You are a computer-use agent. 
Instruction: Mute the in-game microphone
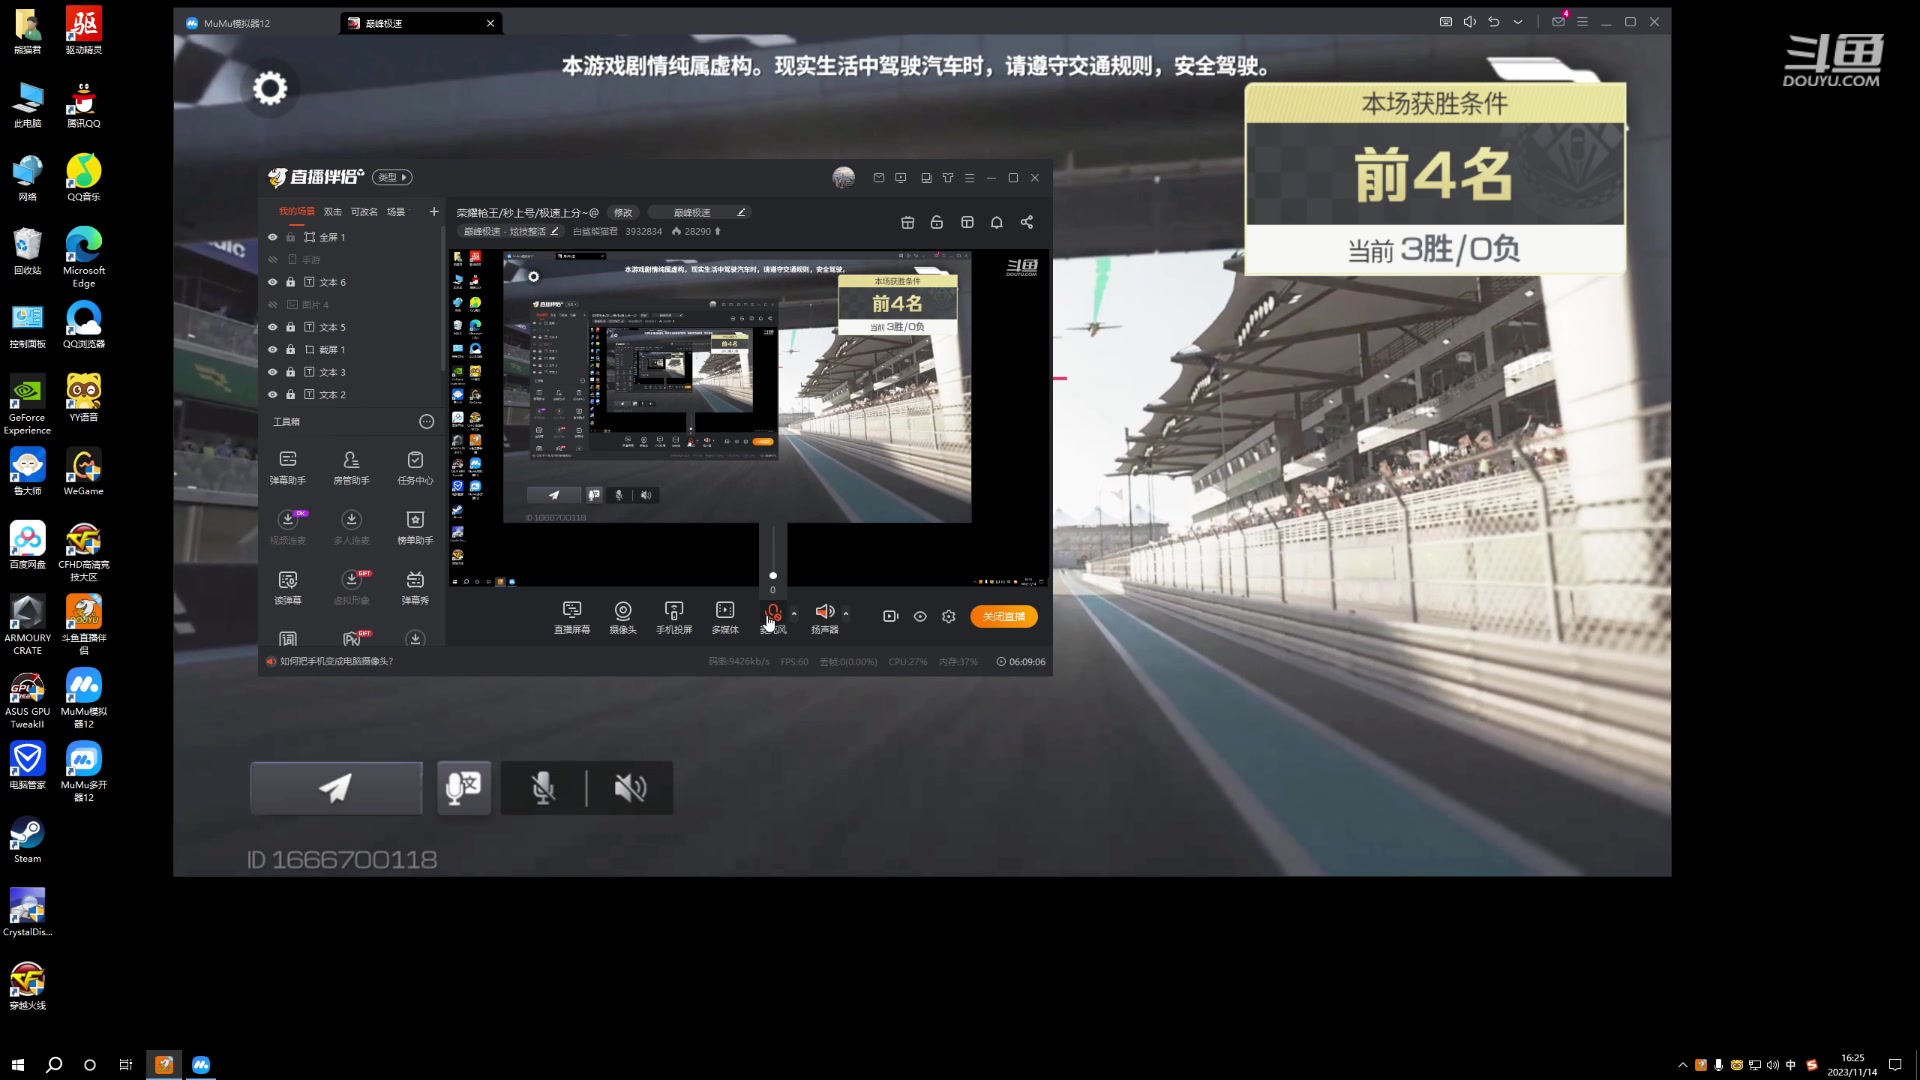543,788
